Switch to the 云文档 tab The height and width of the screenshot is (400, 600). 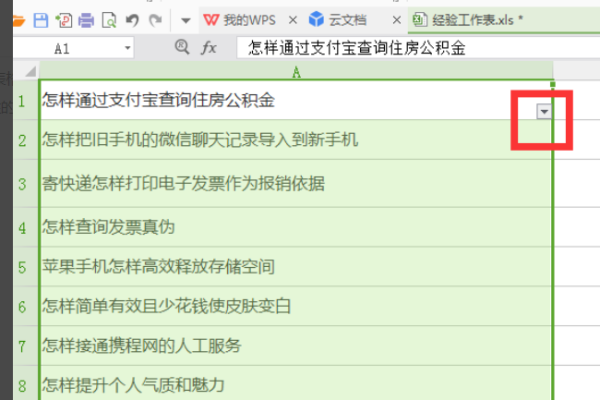tap(338, 20)
